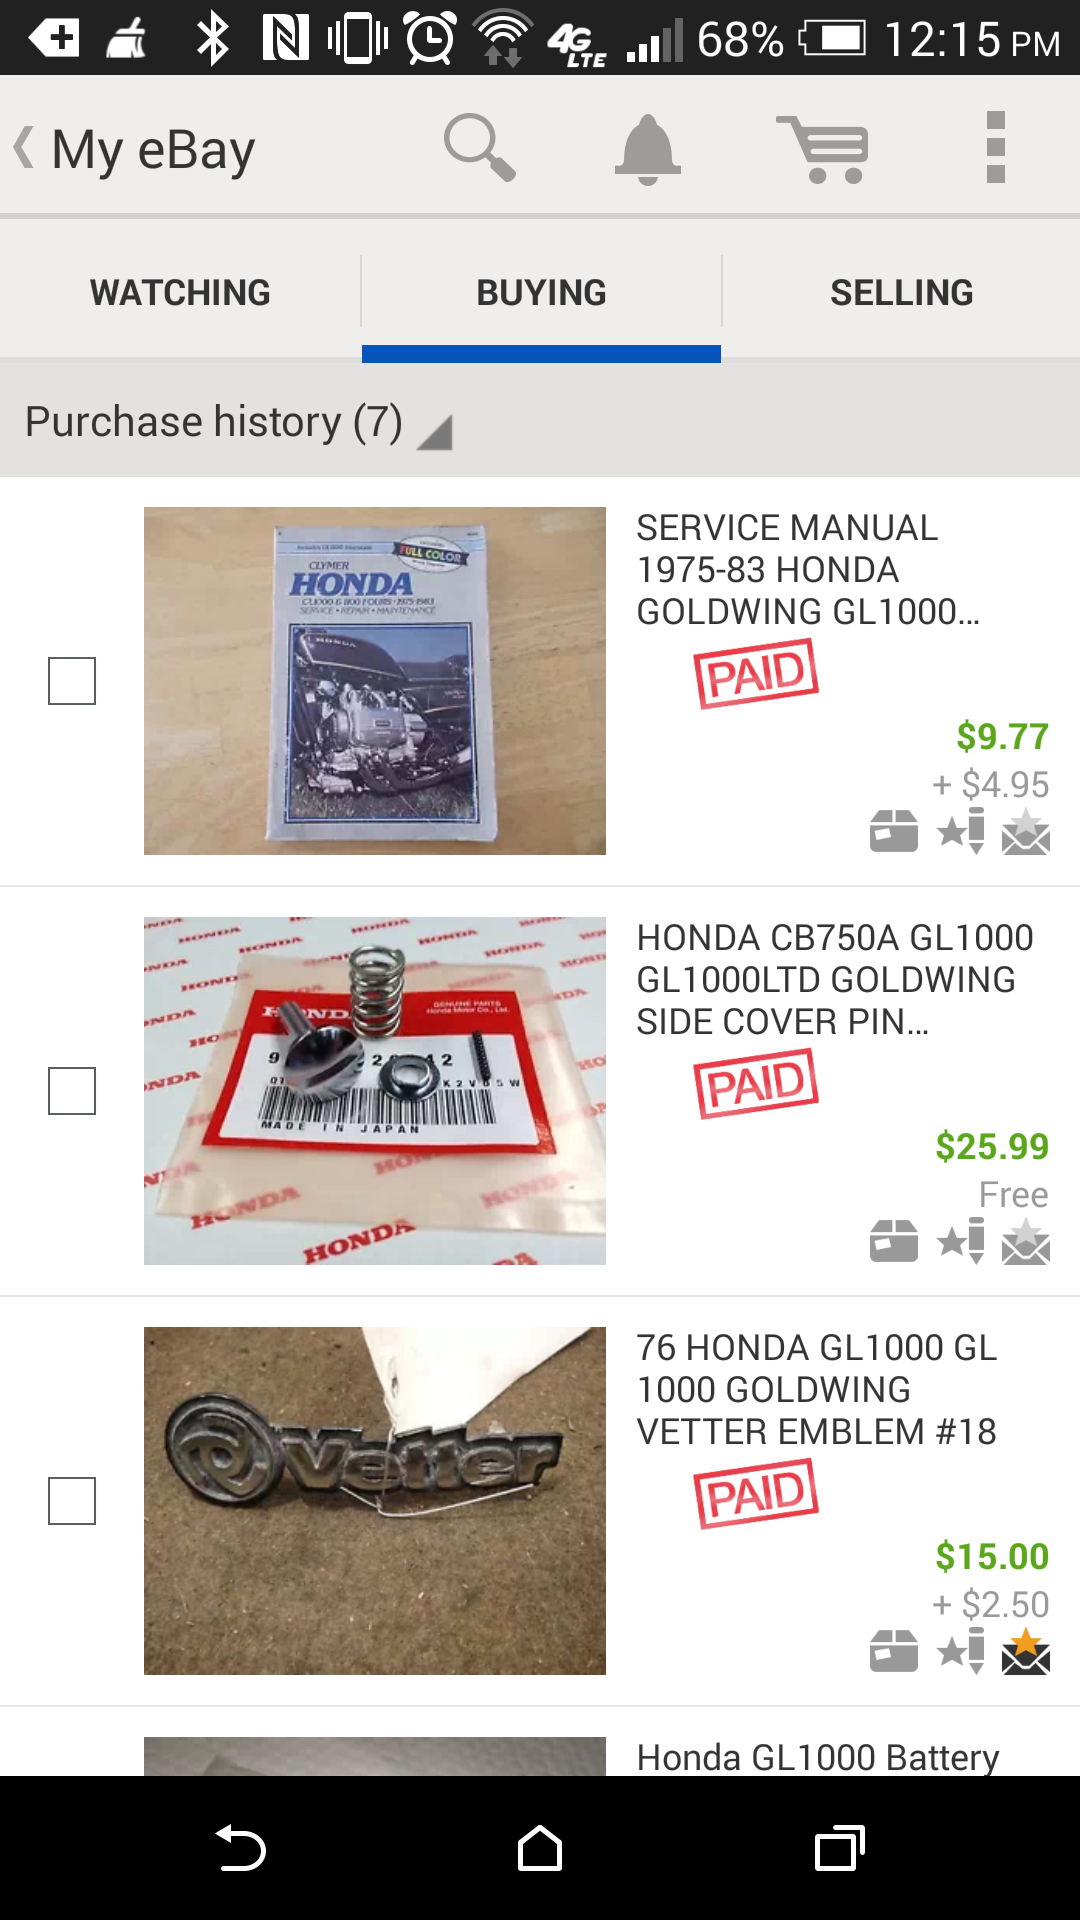Screen dimensions: 1080x1920
Task: Switch to the Selling tab
Action: (901, 293)
